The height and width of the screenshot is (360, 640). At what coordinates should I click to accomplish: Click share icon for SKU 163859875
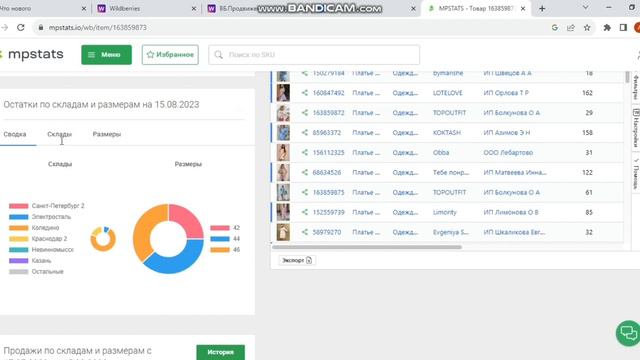pos(304,192)
